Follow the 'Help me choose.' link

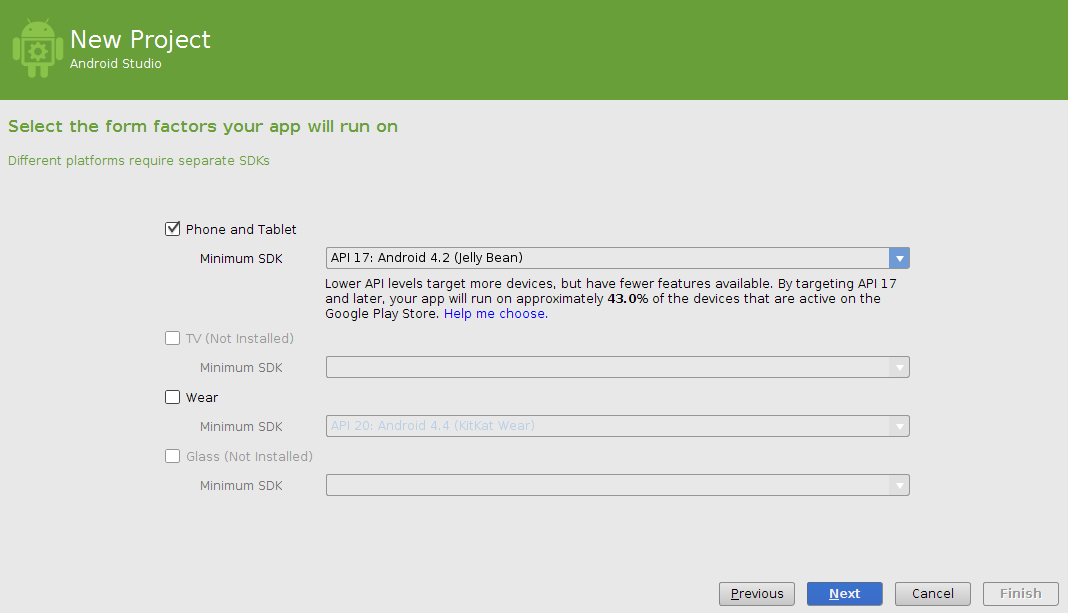(495, 313)
